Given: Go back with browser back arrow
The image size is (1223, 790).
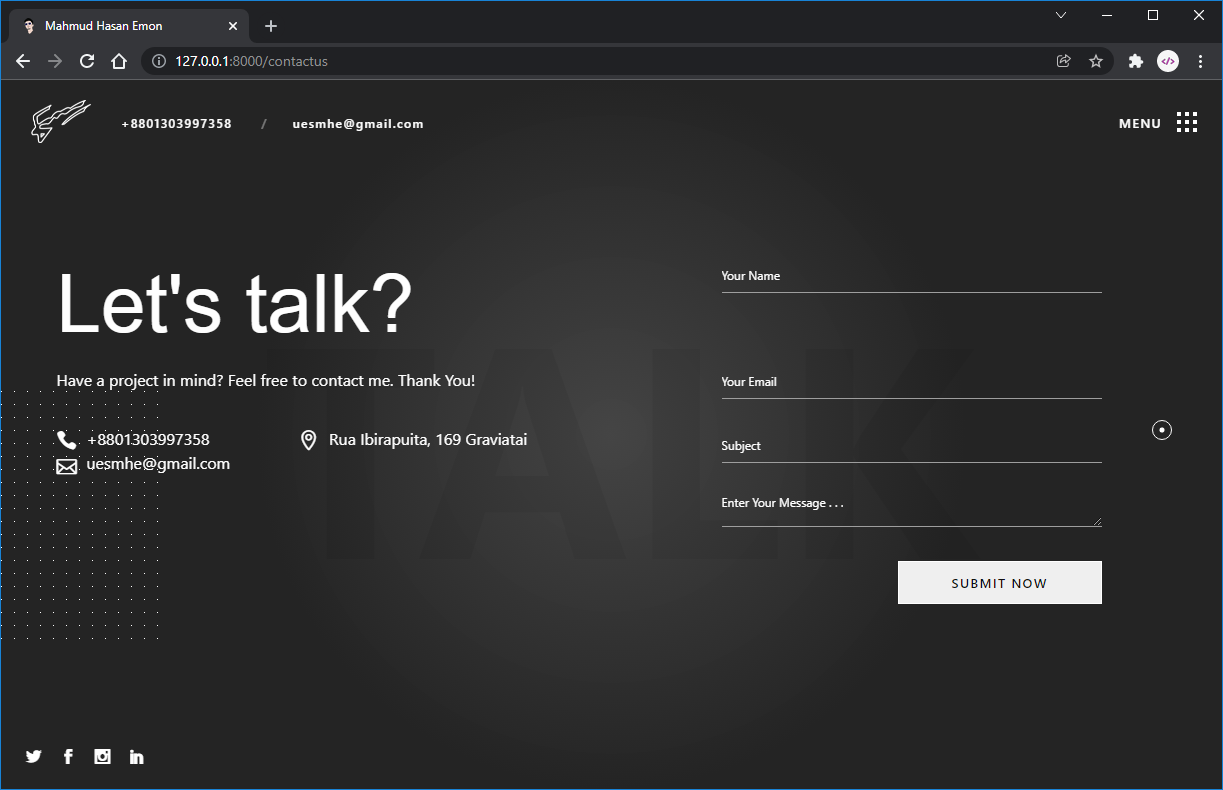Looking at the screenshot, I should [x=23, y=61].
